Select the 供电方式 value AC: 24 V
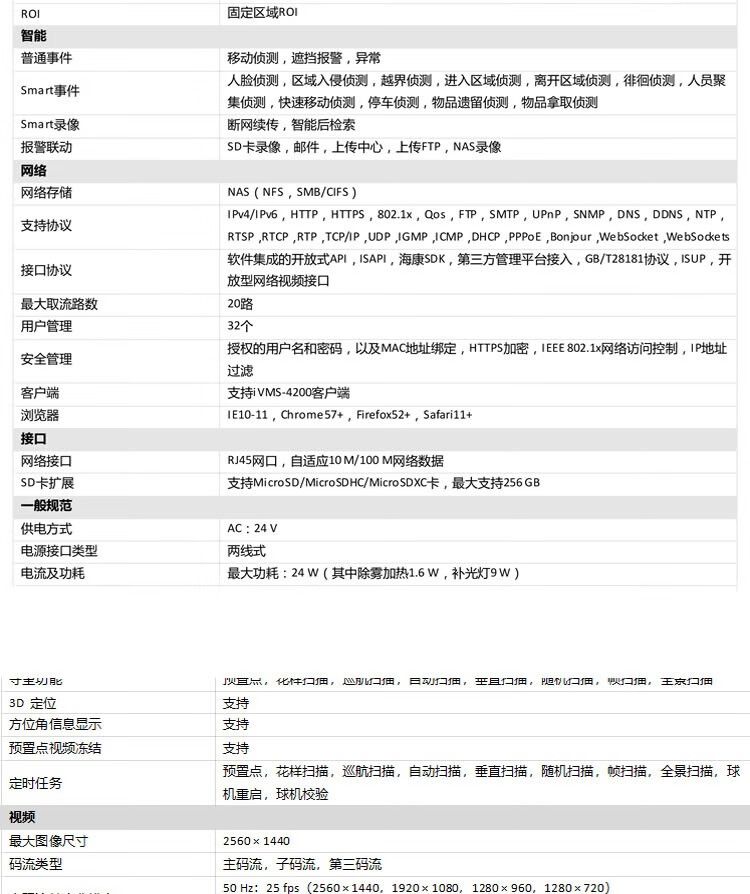This screenshot has height=894, width=750. [x=252, y=528]
